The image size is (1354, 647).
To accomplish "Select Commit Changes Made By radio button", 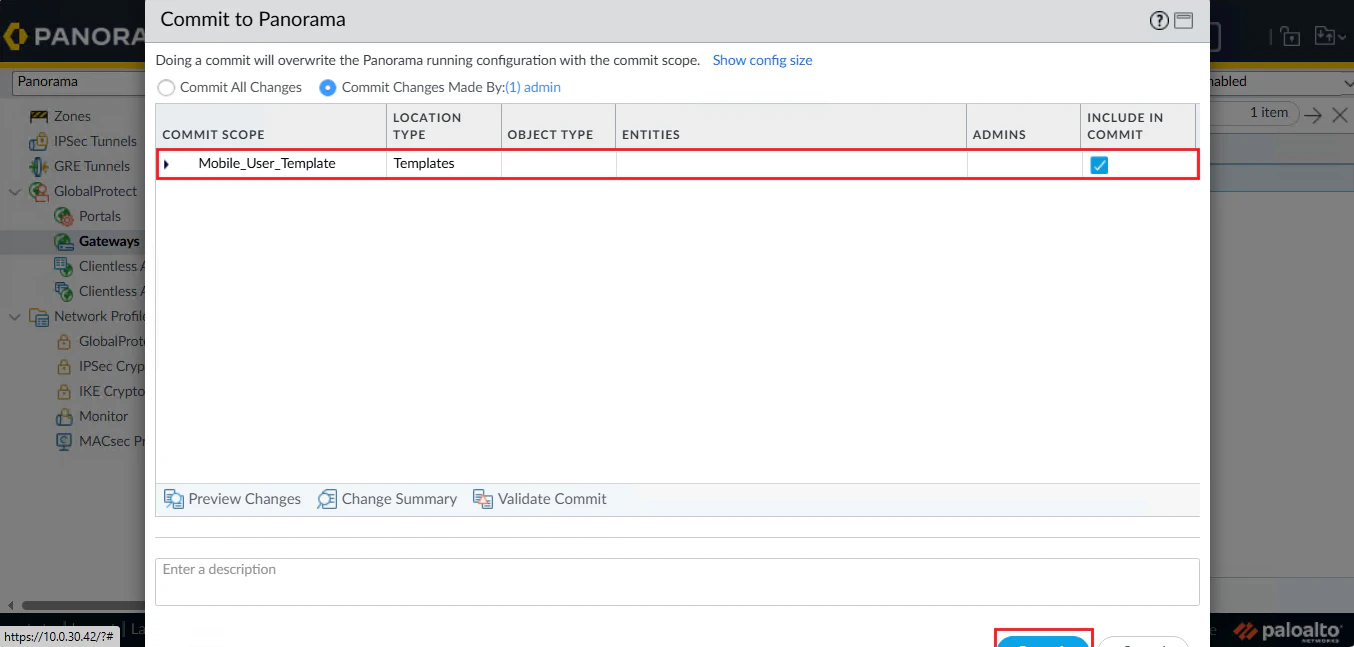I will tap(327, 88).
